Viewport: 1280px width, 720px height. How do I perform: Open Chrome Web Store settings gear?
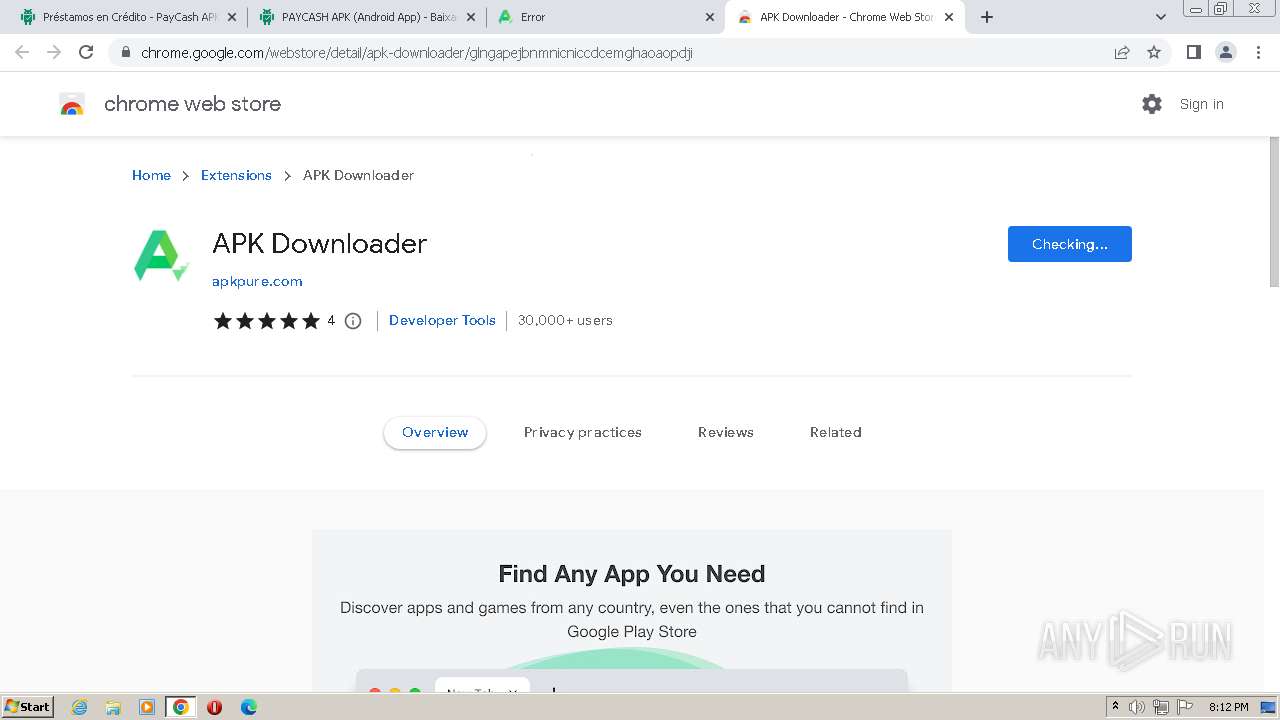click(1152, 104)
